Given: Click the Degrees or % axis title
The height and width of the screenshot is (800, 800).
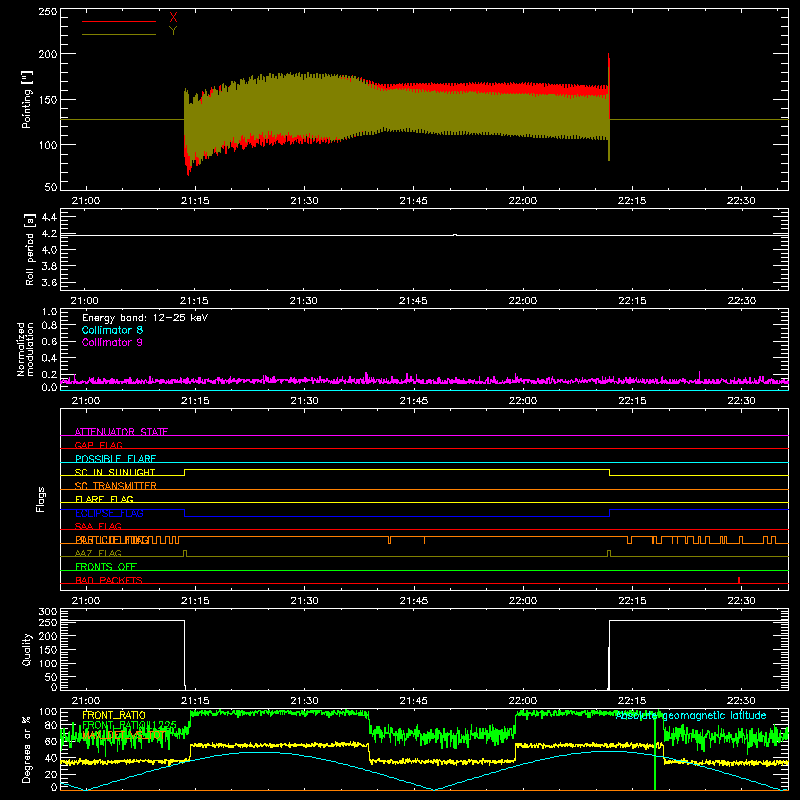Looking at the screenshot, I should 27,750.
